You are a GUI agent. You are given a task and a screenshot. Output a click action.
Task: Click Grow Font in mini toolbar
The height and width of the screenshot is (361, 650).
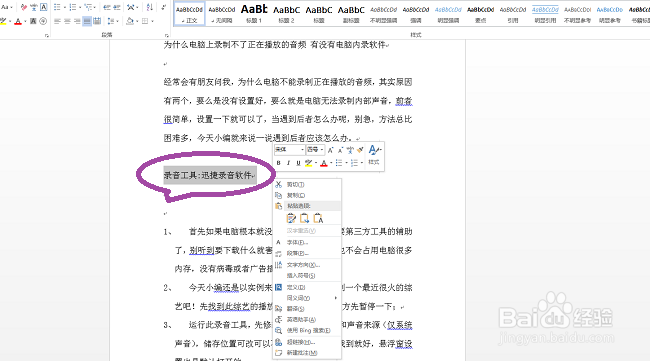331,150
